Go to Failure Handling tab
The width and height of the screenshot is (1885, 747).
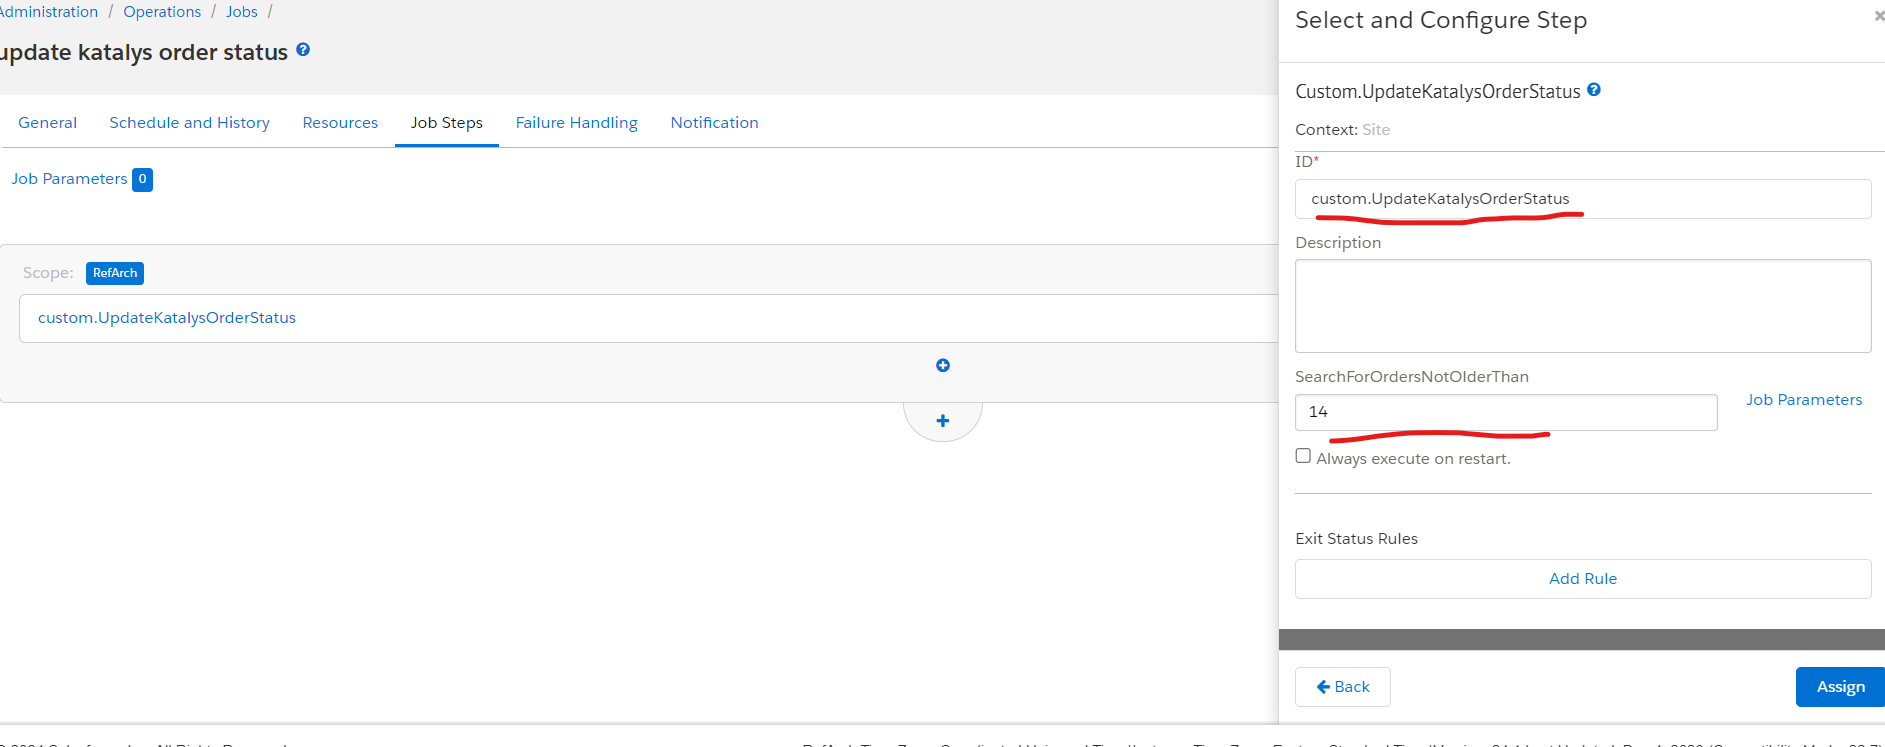click(576, 123)
